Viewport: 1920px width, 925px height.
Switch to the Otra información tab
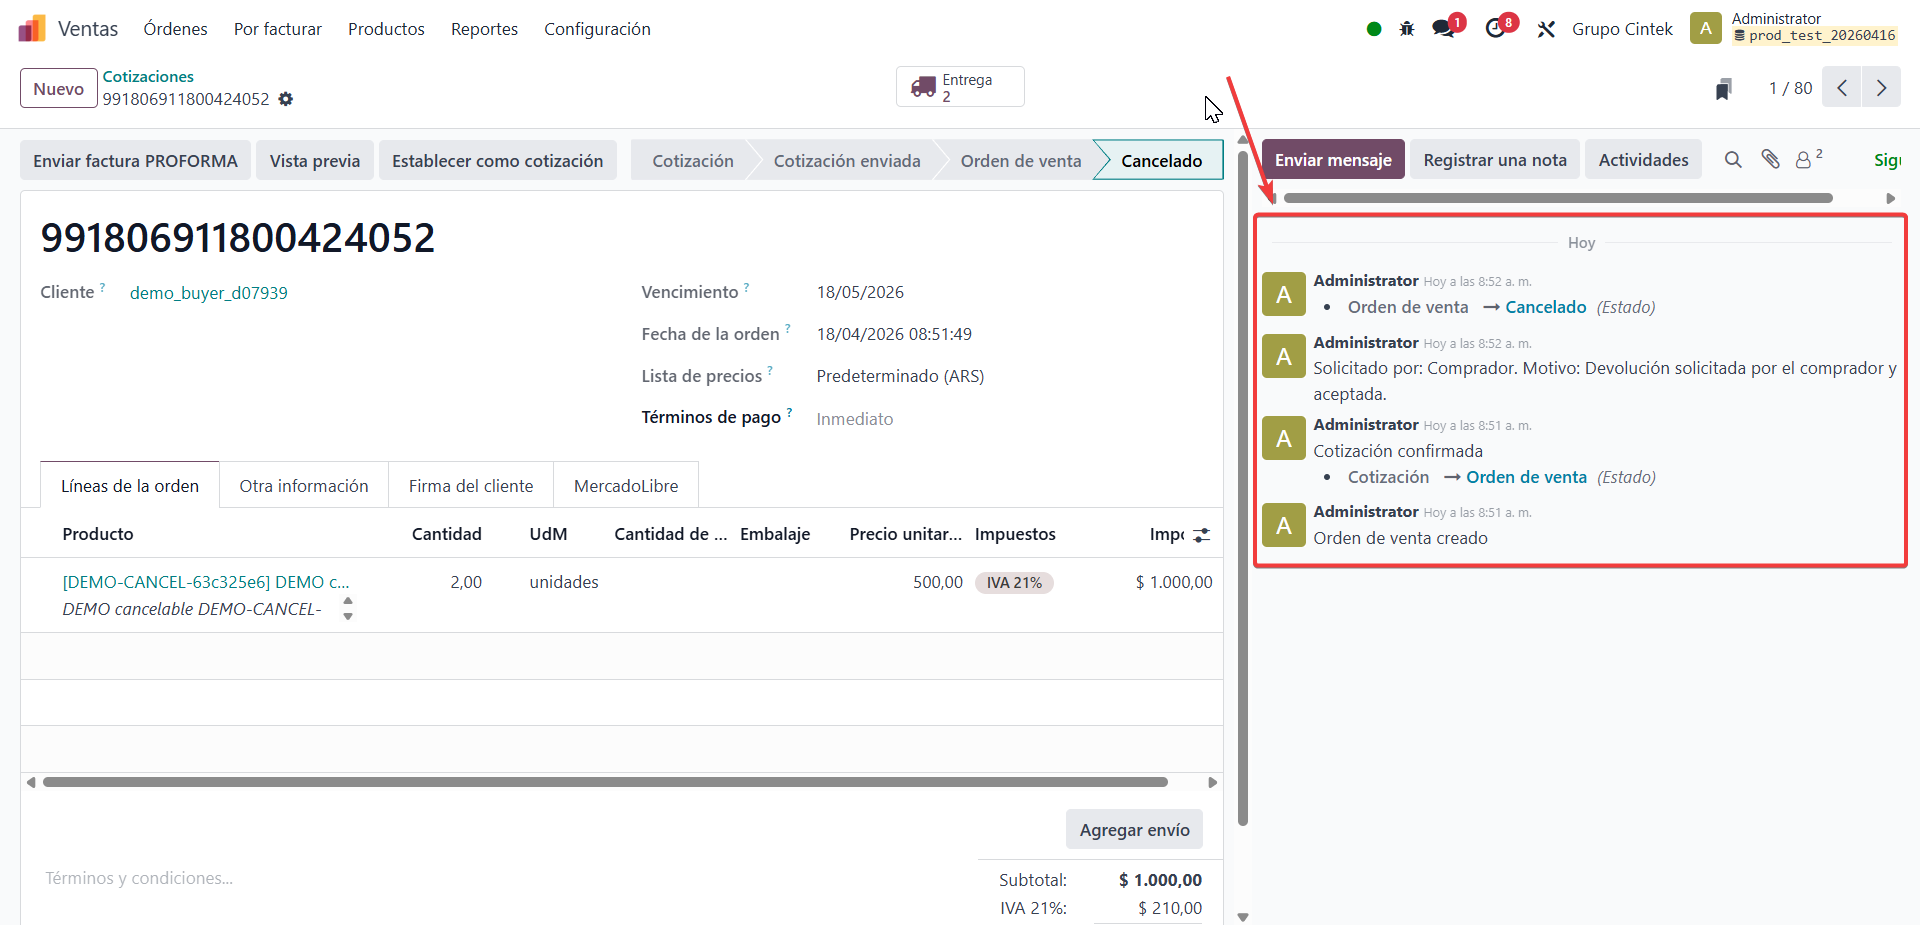click(x=304, y=485)
